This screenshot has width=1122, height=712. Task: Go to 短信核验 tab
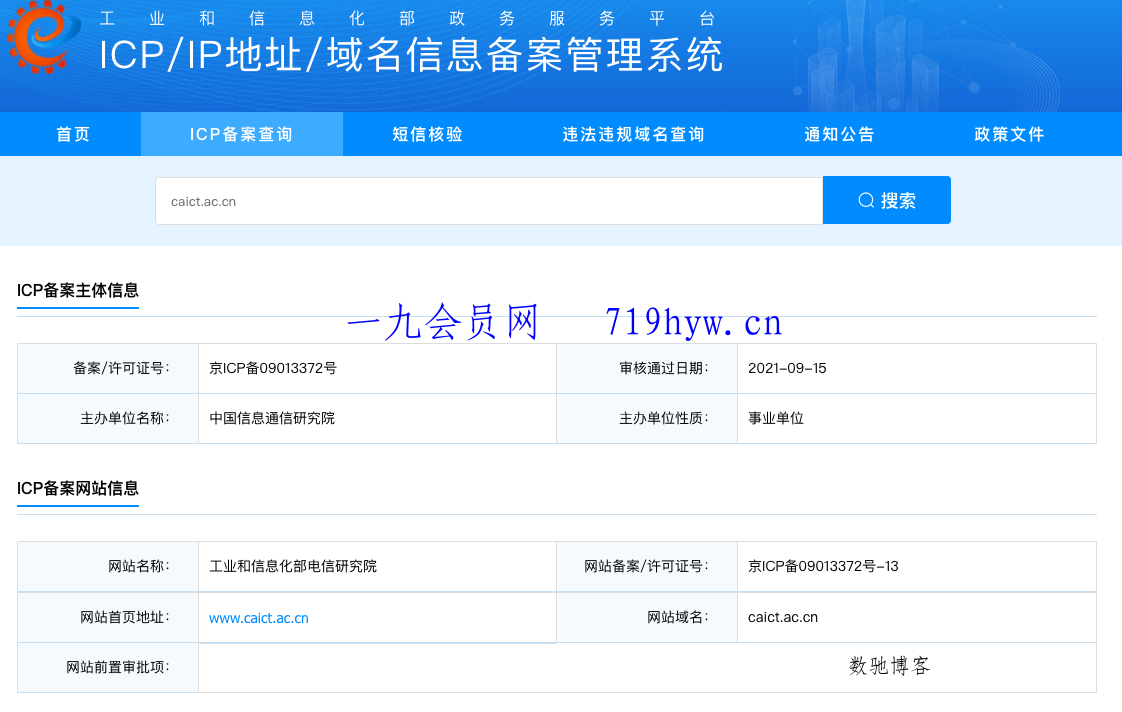coord(428,135)
